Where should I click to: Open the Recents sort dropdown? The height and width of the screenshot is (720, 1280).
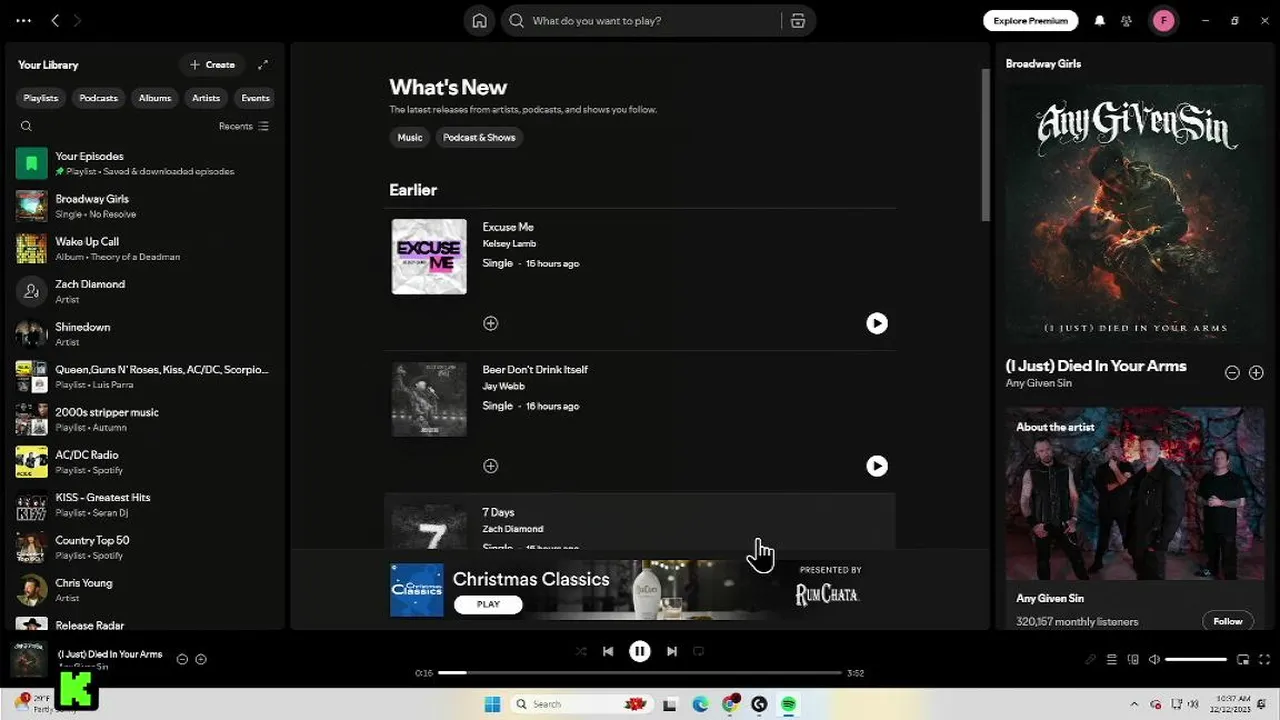[x=244, y=126]
